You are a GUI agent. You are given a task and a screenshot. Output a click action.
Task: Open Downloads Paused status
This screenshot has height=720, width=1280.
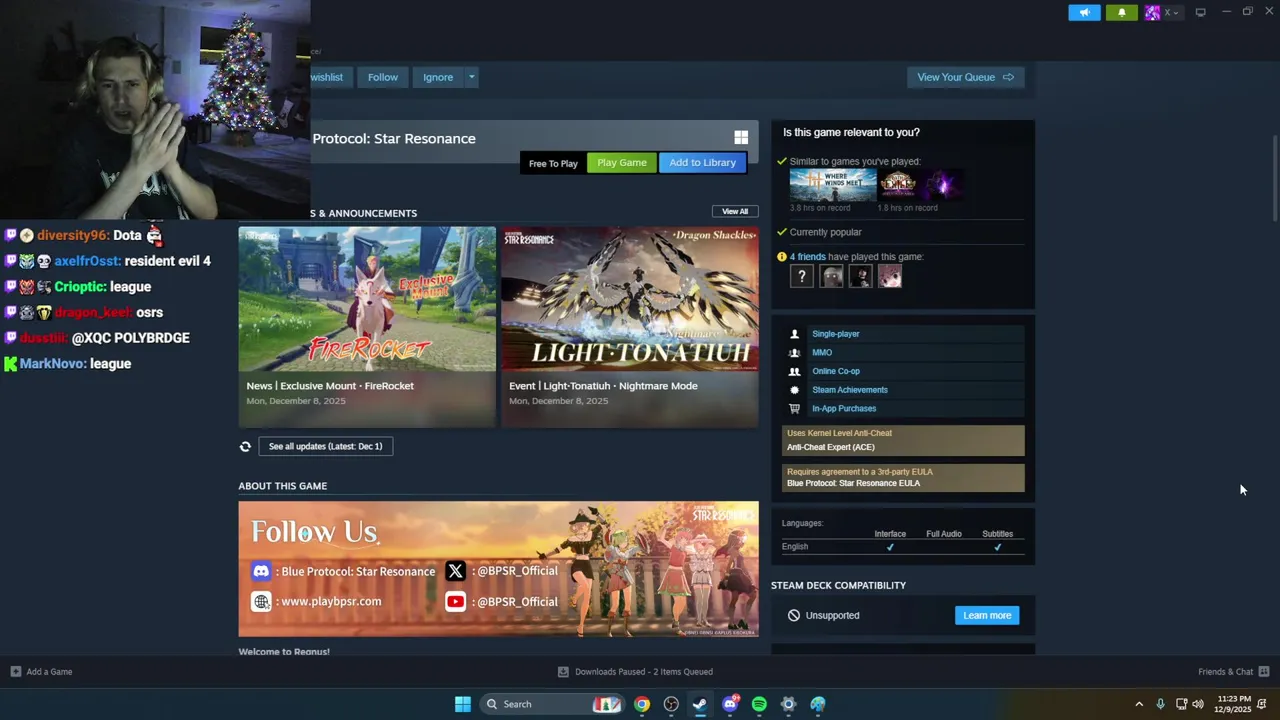pyautogui.click(x=635, y=672)
